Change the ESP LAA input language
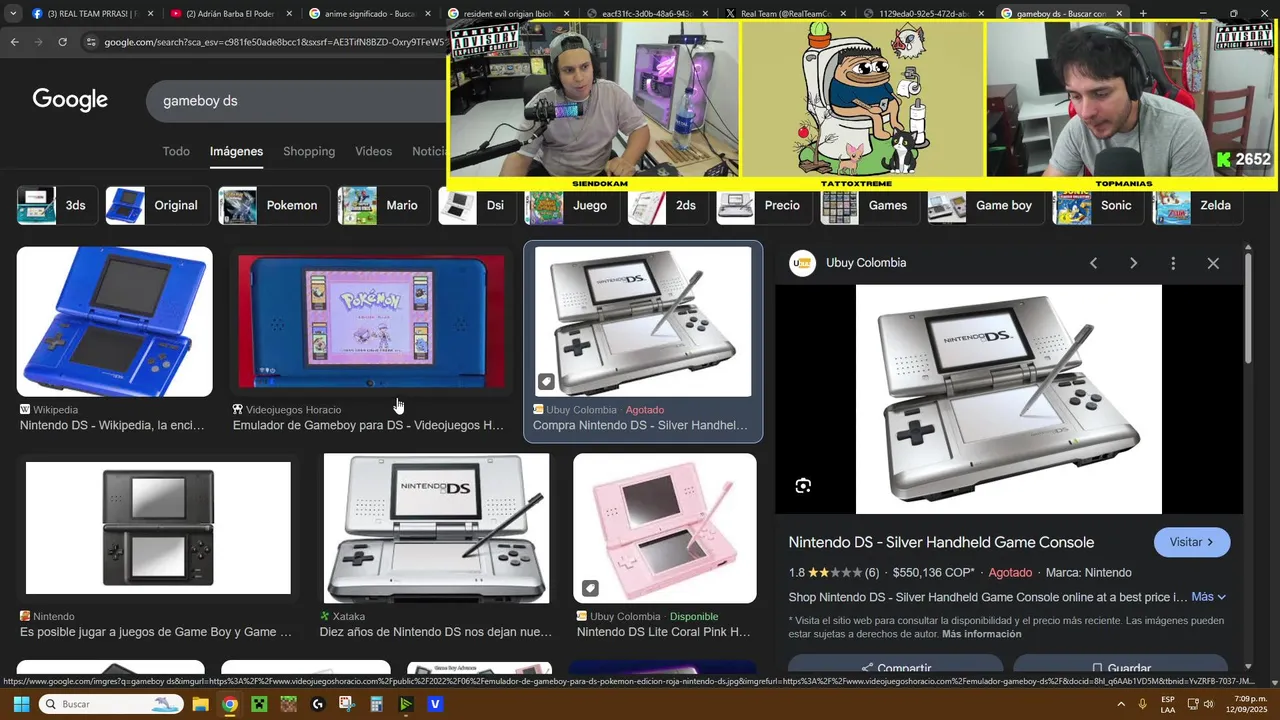This screenshot has height=720, width=1280. (x=1168, y=704)
